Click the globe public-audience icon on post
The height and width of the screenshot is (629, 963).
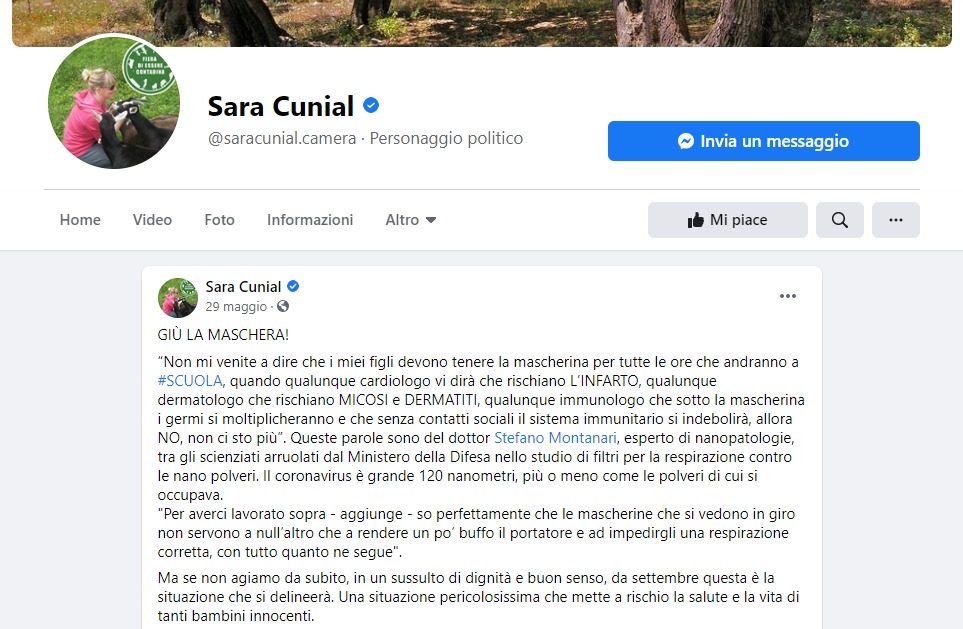click(x=283, y=306)
